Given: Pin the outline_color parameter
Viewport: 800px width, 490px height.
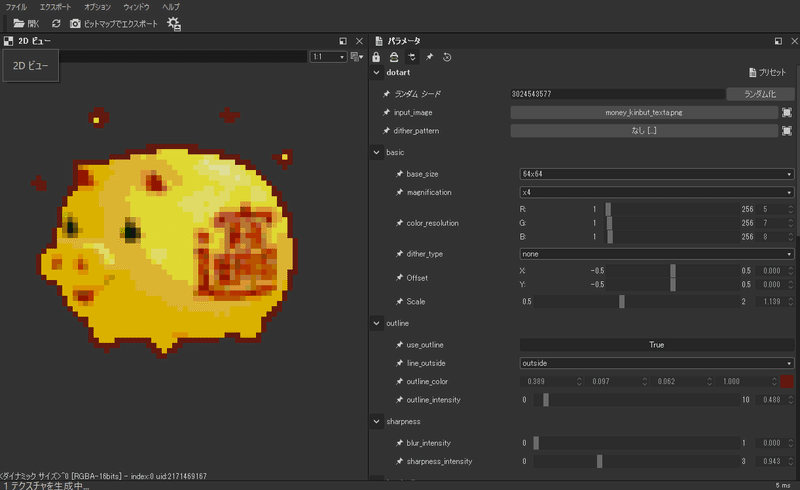Looking at the screenshot, I should 399,382.
